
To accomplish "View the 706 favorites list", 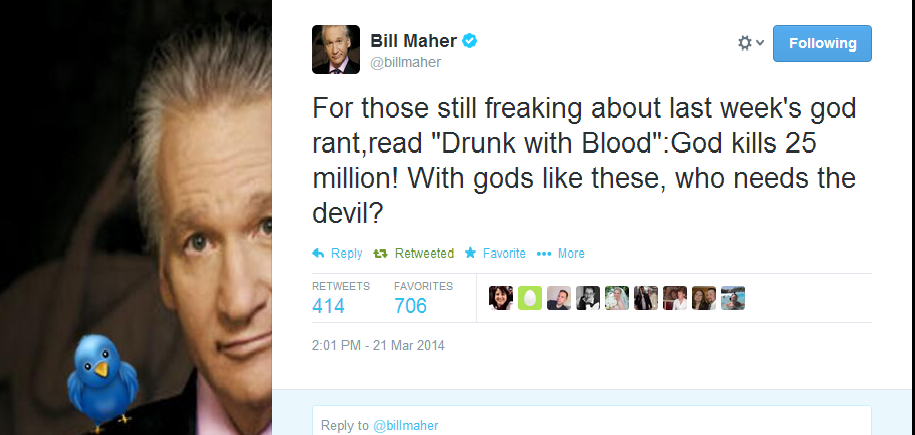I will coord(410,306).
